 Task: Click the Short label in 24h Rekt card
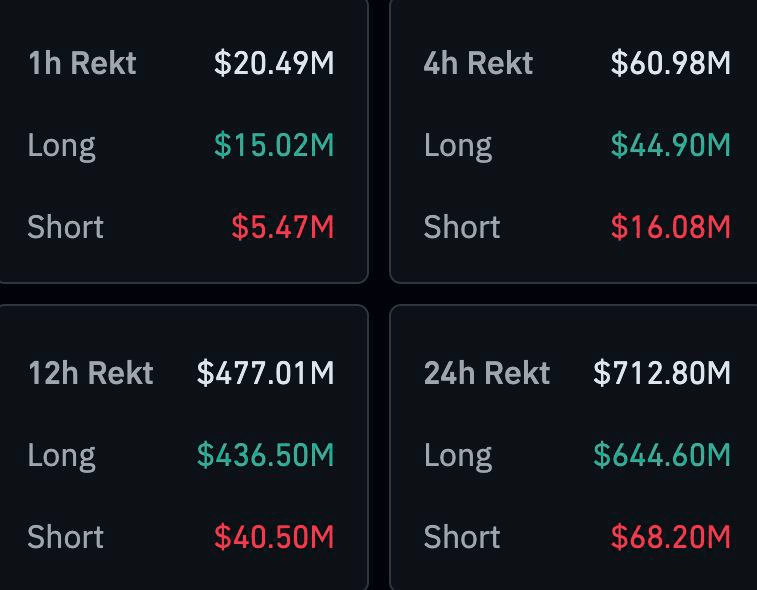tap(462, 538)
